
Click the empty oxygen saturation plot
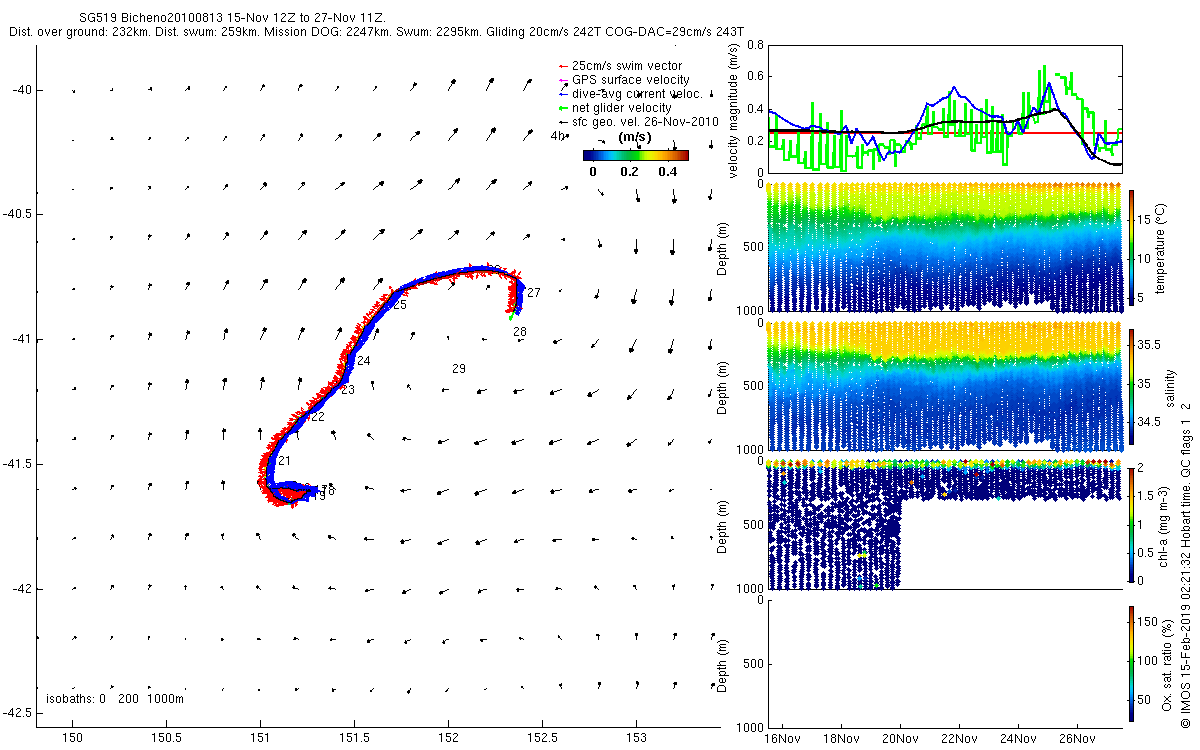tap(944, 664)
